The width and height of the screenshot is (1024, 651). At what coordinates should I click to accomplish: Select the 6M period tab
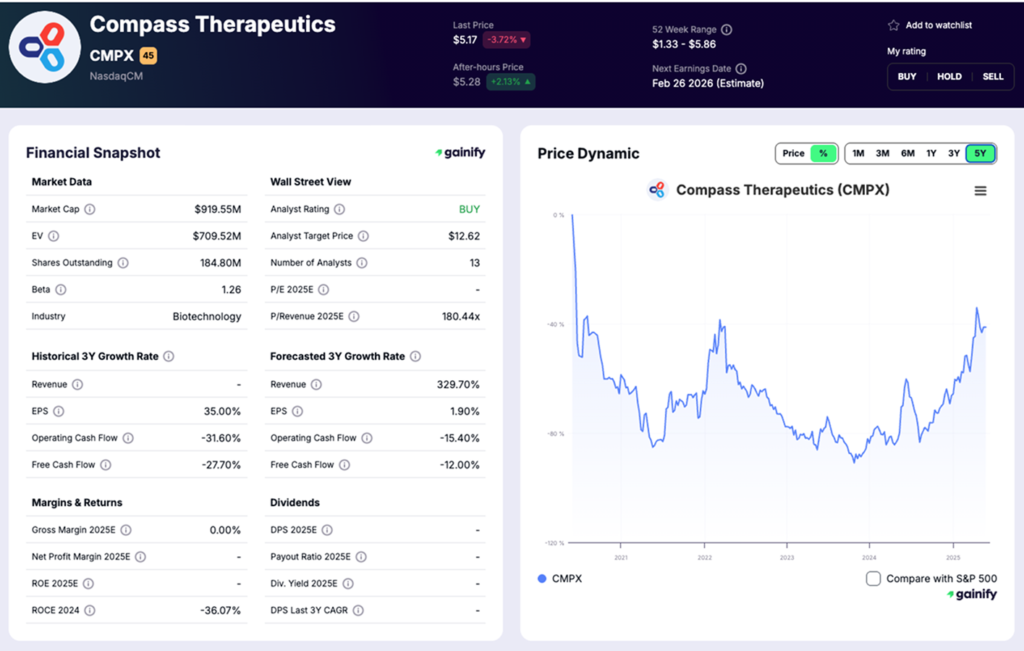[x=908, y=153]
